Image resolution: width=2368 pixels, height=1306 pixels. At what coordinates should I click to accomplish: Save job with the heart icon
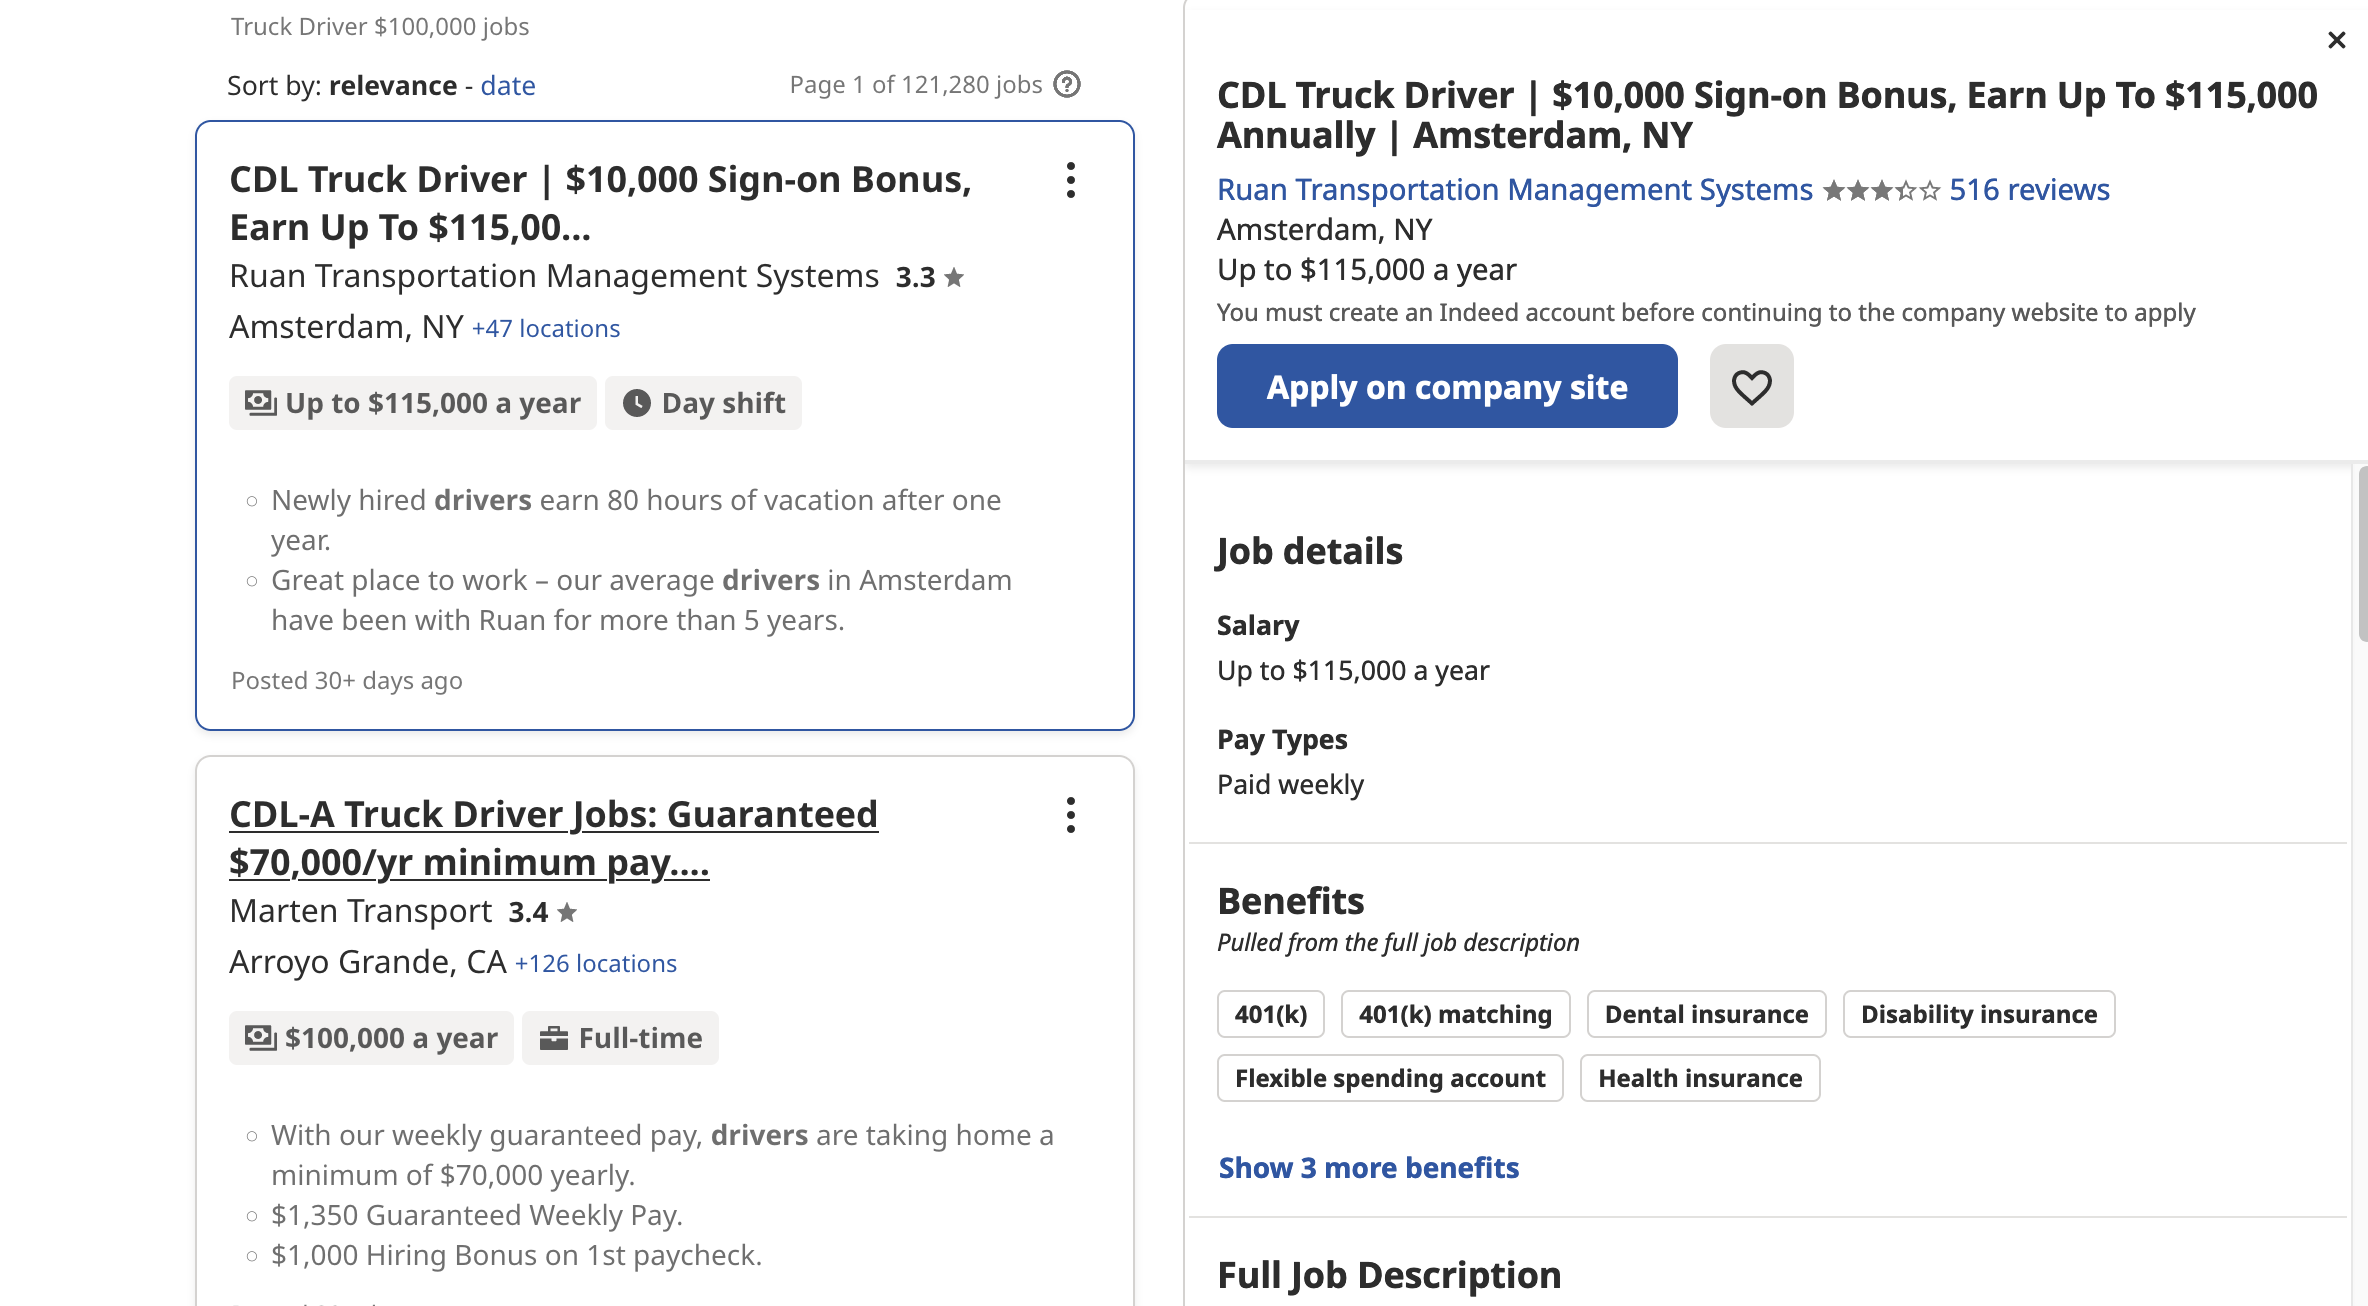(1751, 386)
